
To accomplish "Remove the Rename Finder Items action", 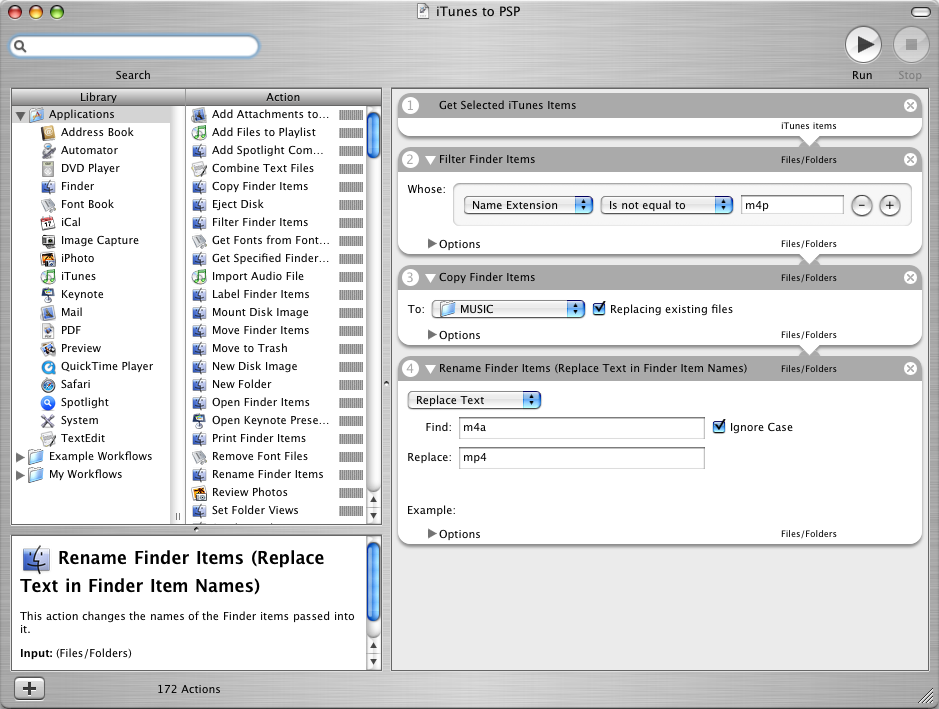I will point(910,368).
